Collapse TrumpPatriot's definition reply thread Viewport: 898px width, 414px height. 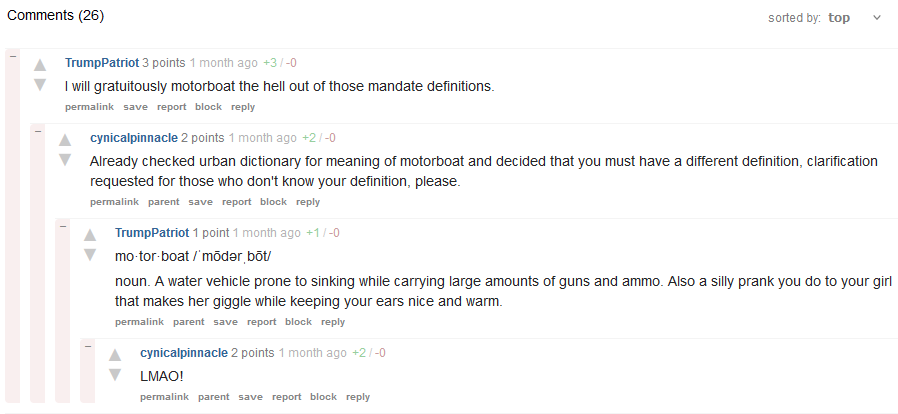pos(62,226)
